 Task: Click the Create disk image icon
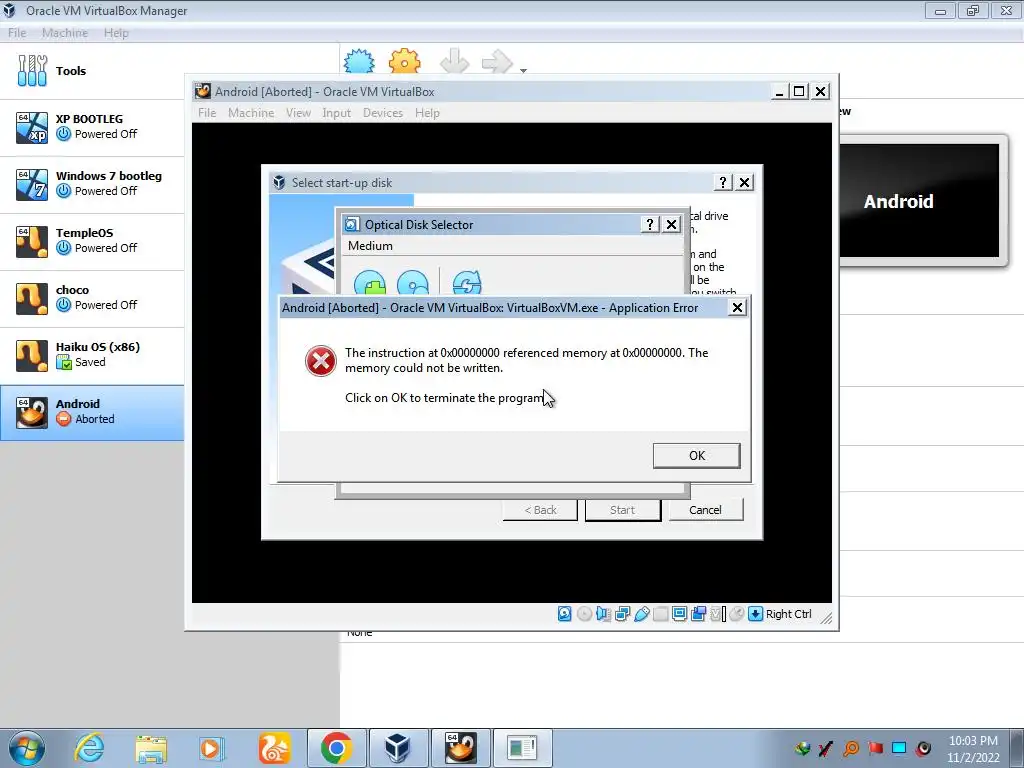[413, 283]
